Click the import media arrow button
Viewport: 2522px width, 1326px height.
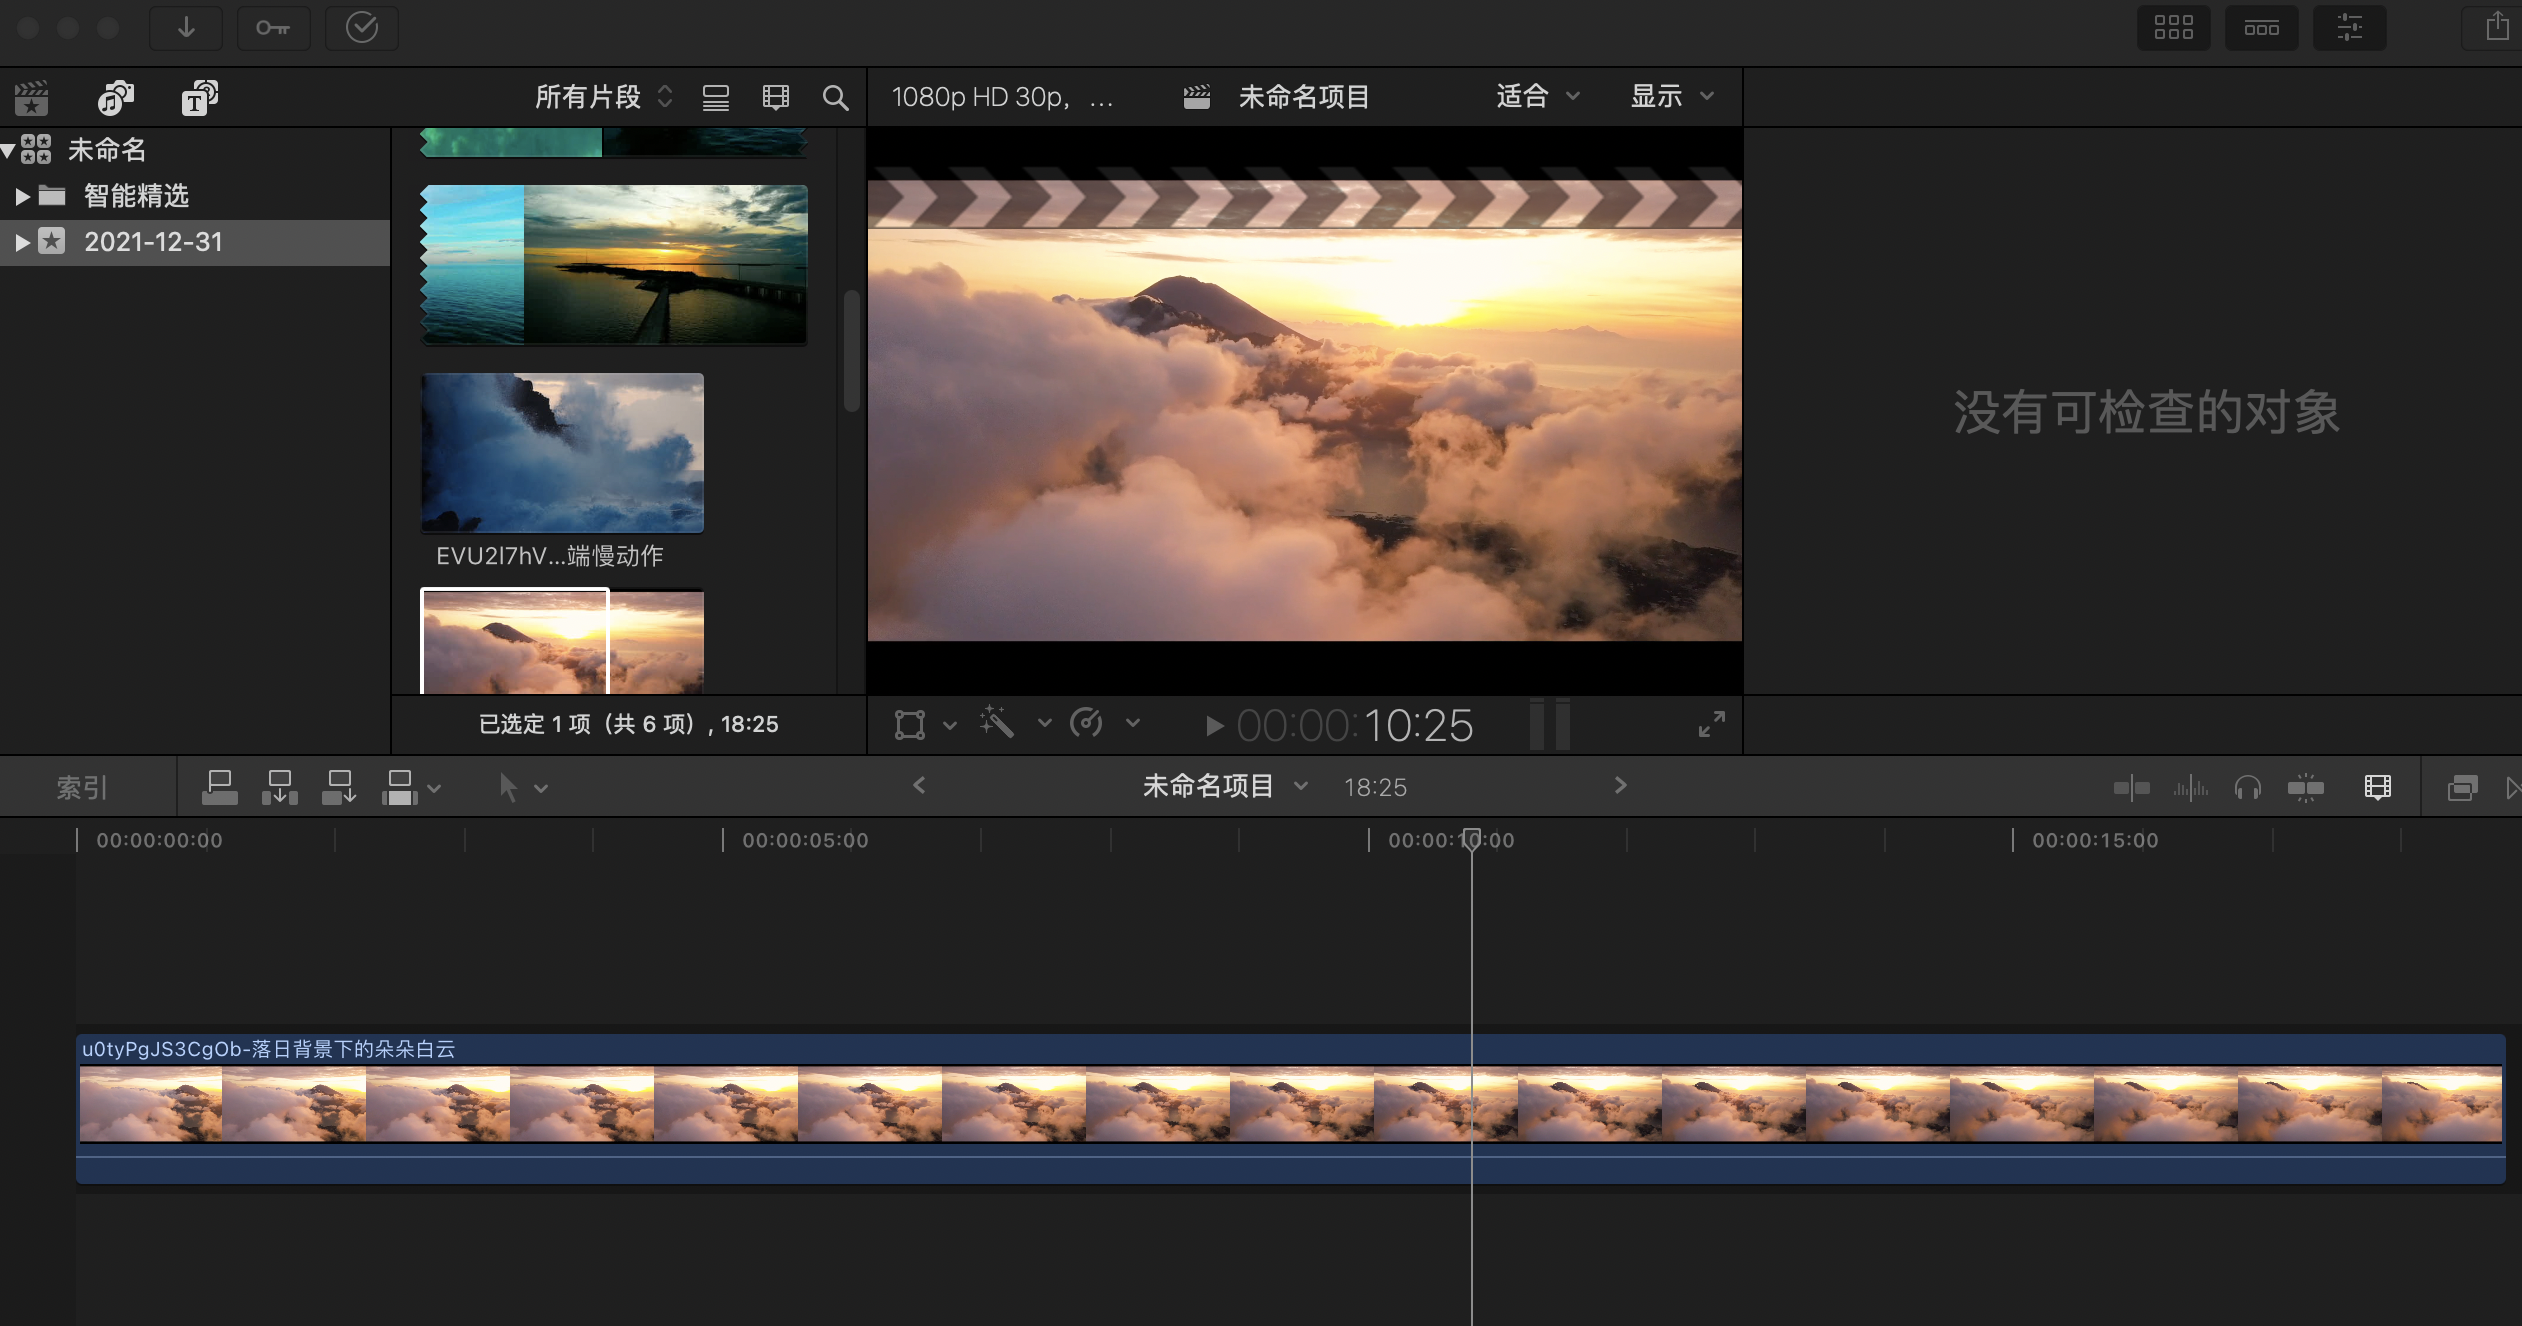186,28
